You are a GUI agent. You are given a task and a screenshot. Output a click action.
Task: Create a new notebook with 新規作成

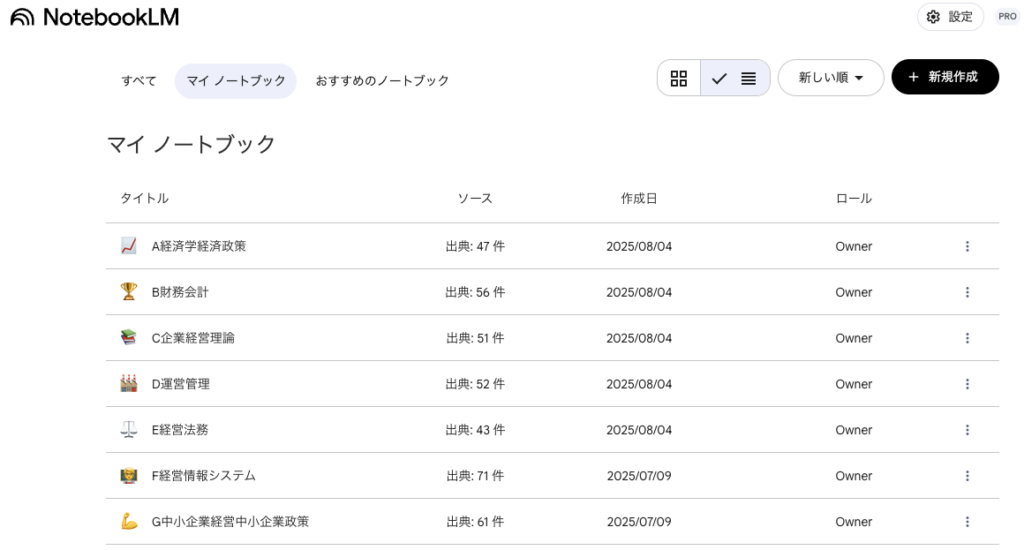tap(944, 77)
